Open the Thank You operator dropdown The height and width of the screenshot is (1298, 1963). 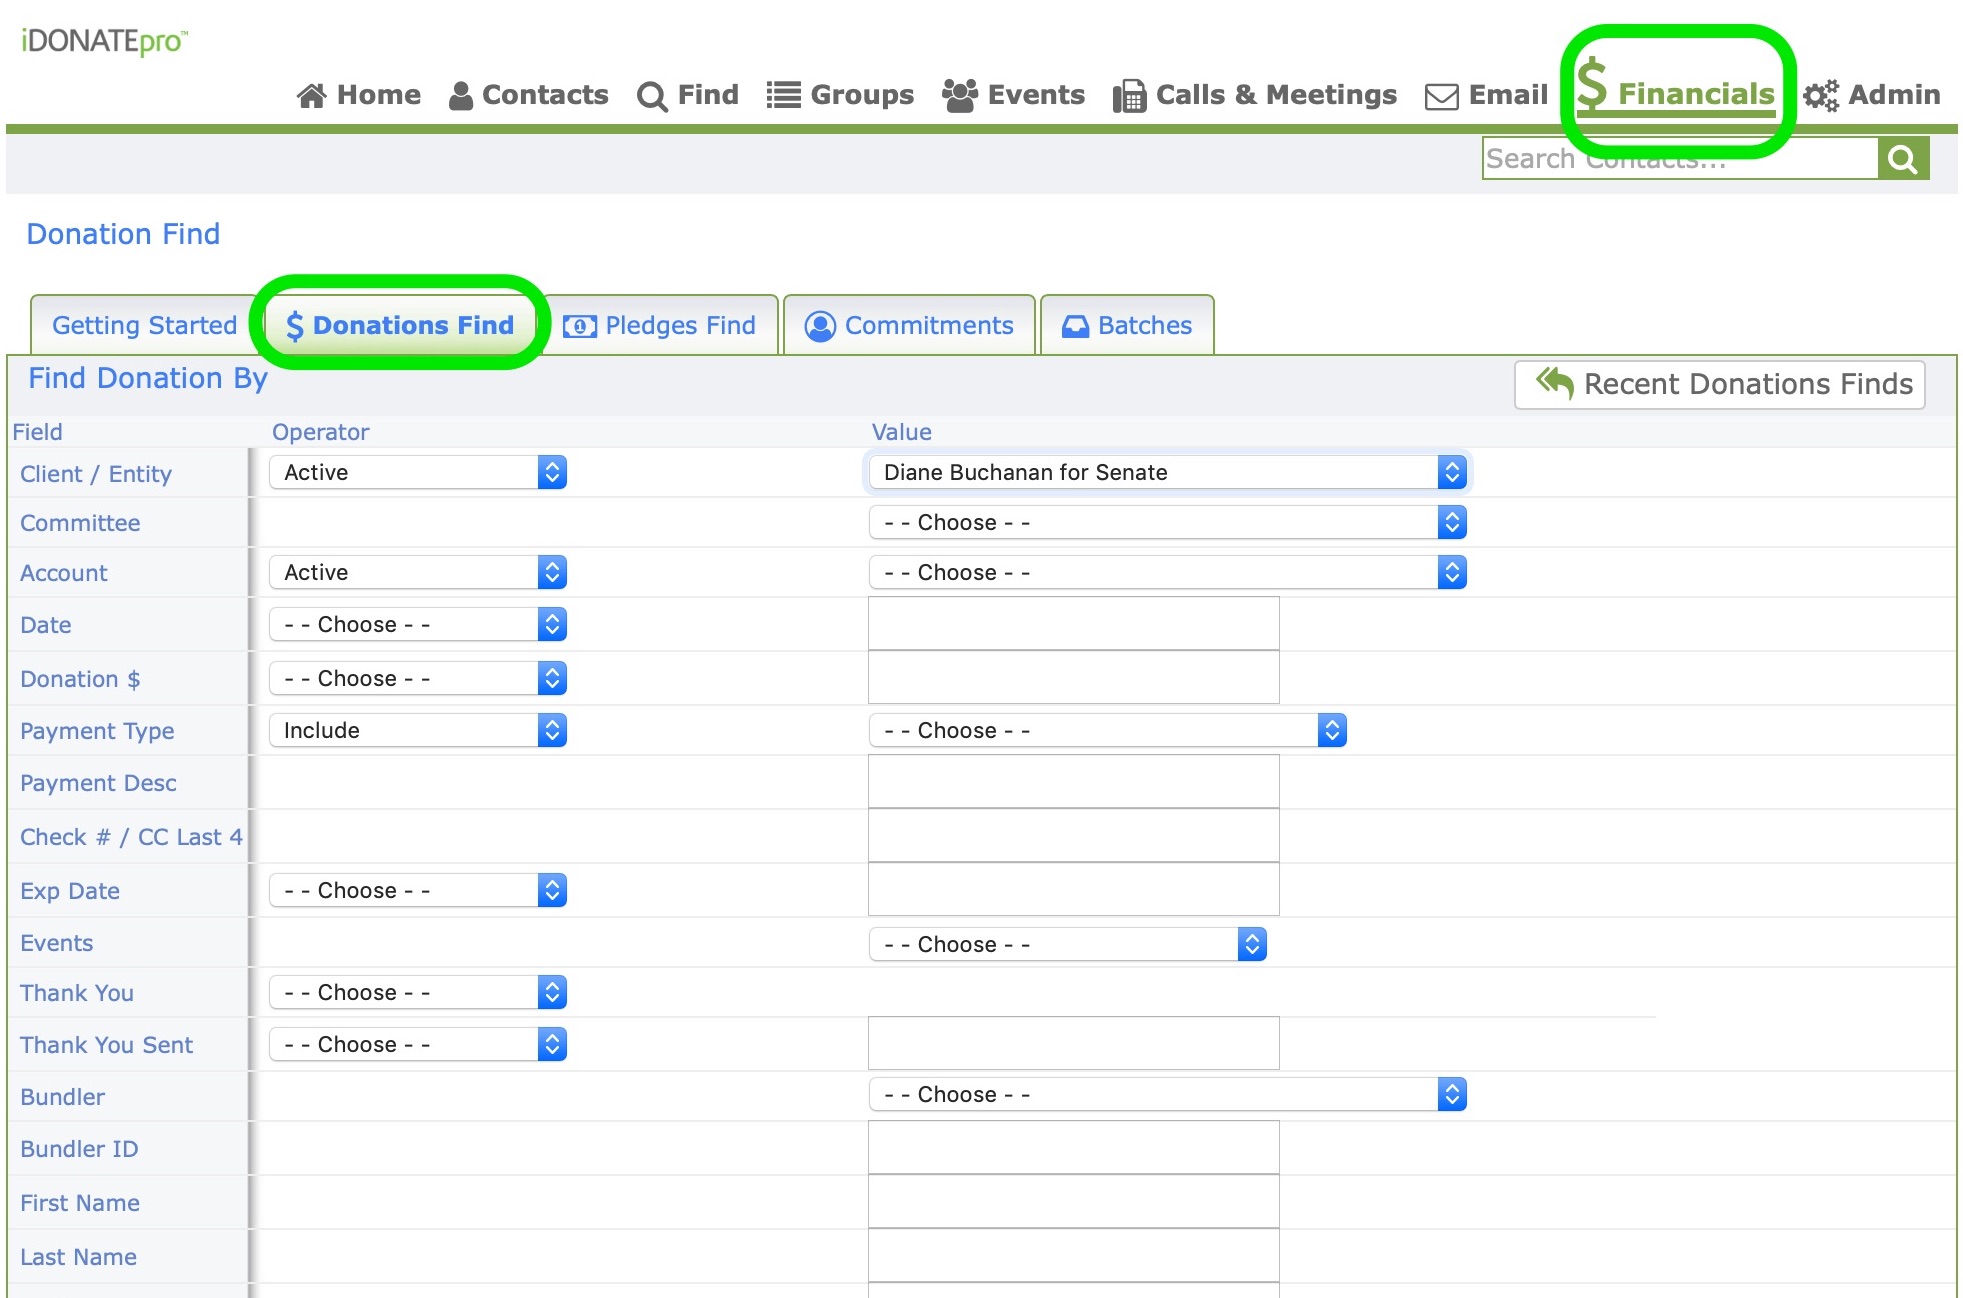click(418, 992)
